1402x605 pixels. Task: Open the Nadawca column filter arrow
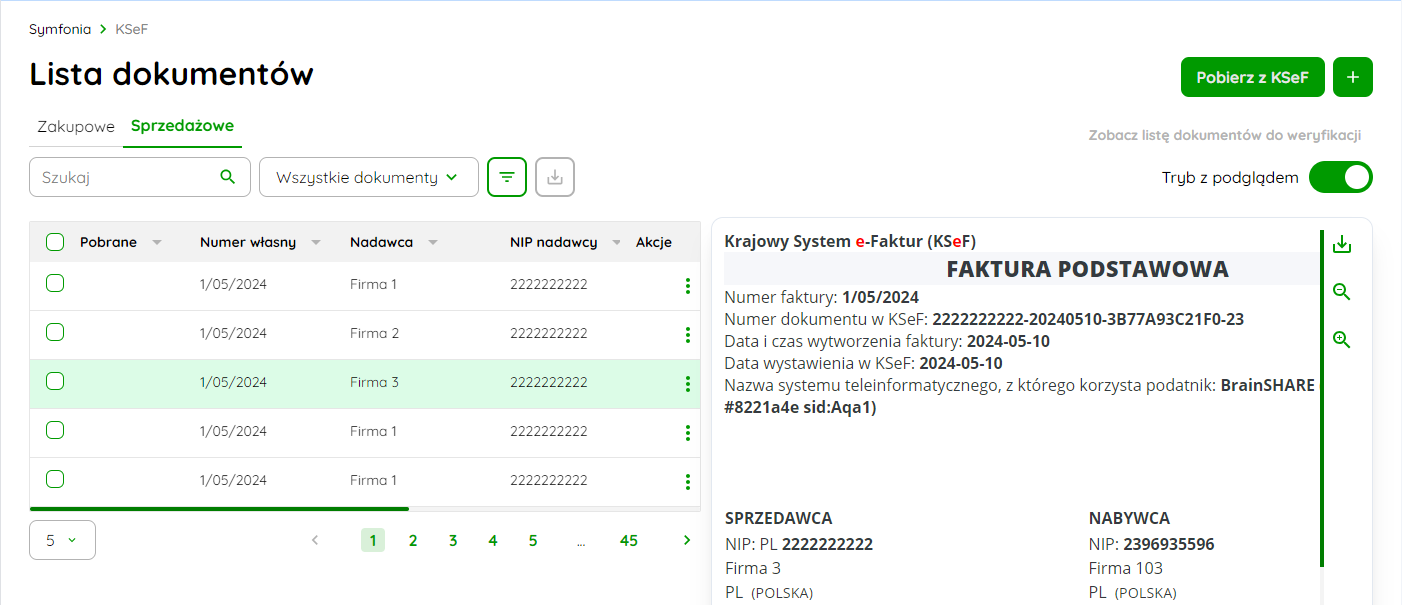pyautogui.click(x=433, y=243)
